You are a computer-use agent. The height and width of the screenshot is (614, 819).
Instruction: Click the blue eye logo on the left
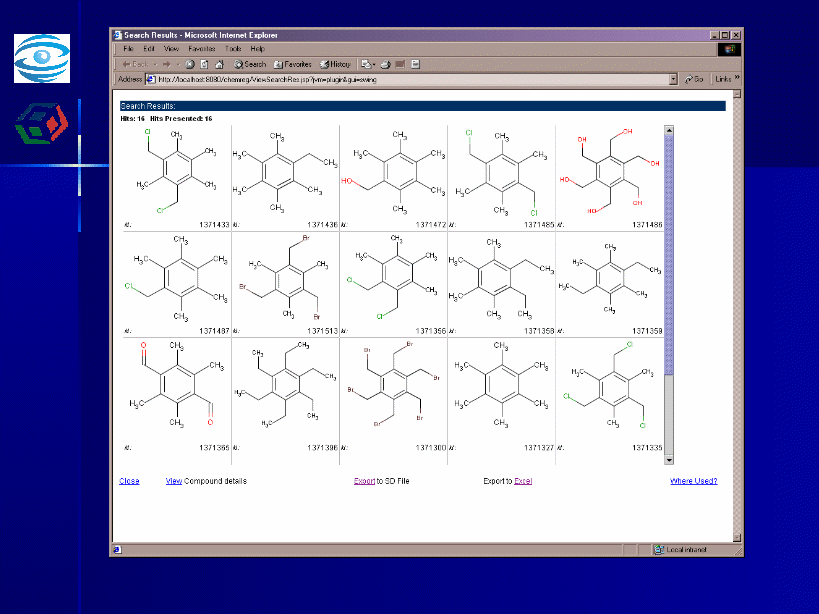click(42, 58)
